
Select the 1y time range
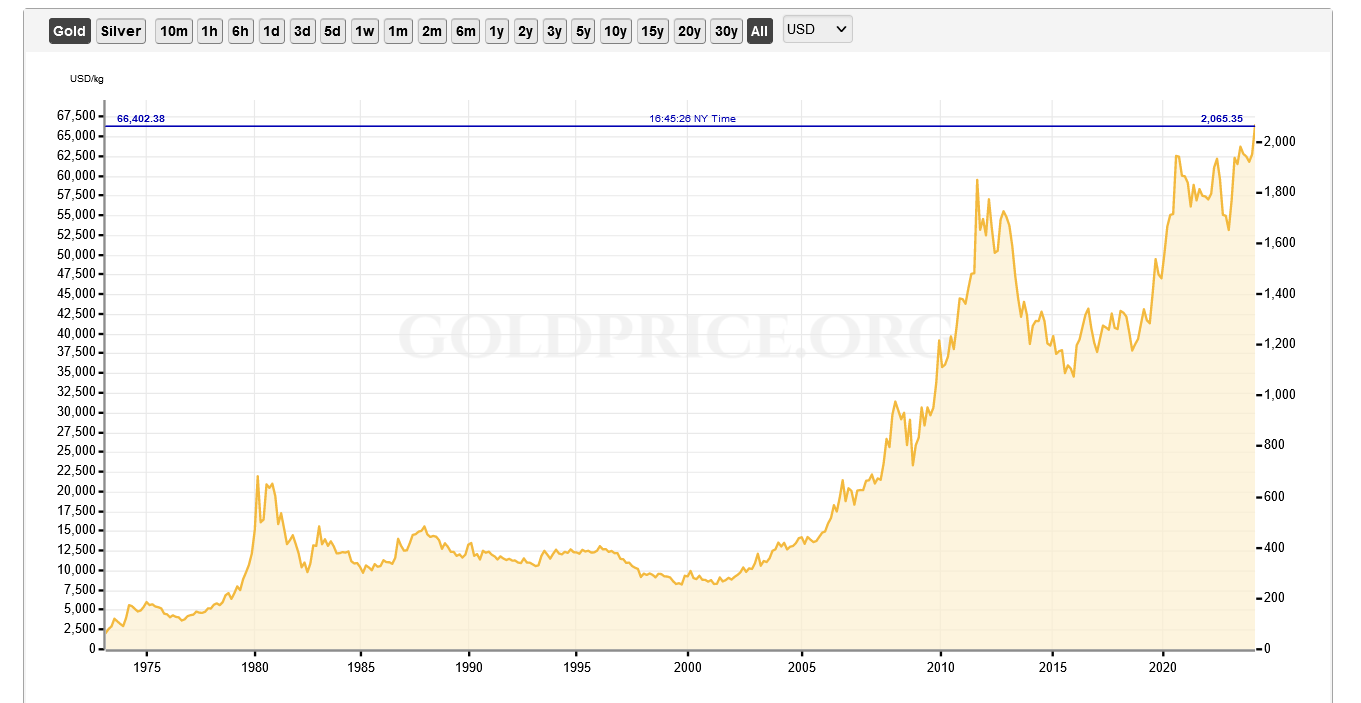pos(496,31)
